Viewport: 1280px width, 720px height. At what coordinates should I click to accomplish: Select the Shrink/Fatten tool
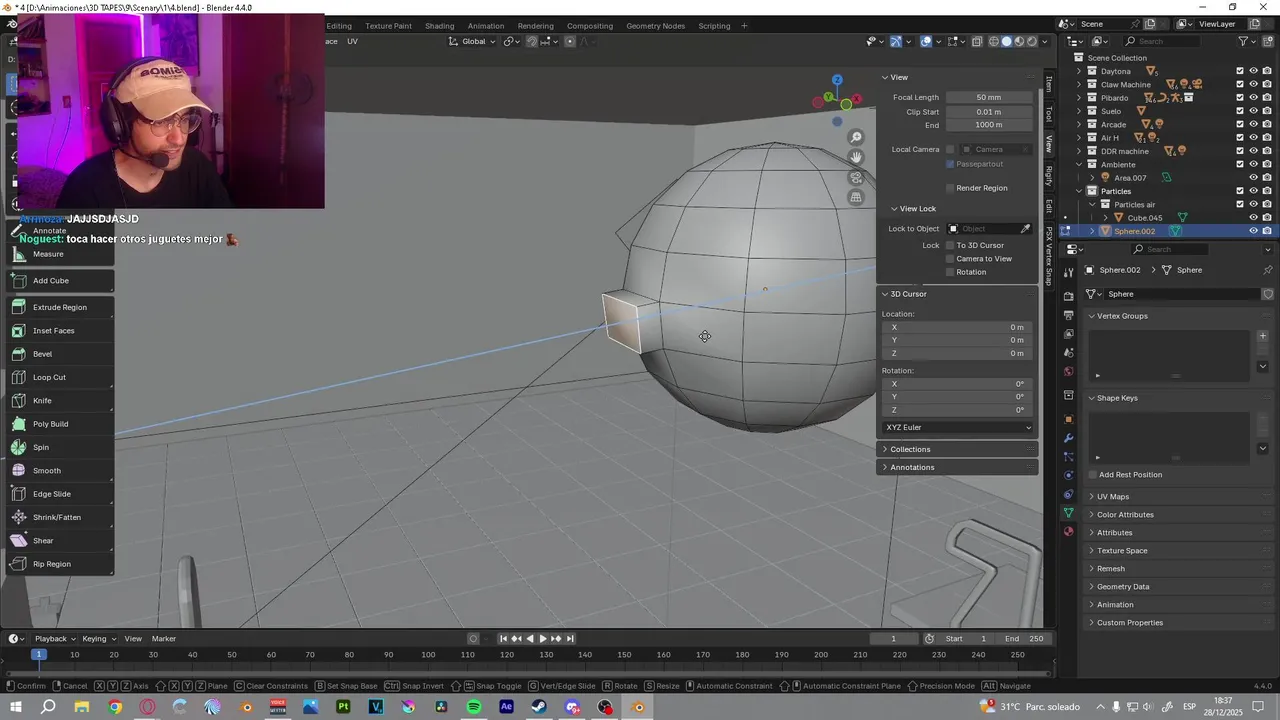(x=59, y=517)
